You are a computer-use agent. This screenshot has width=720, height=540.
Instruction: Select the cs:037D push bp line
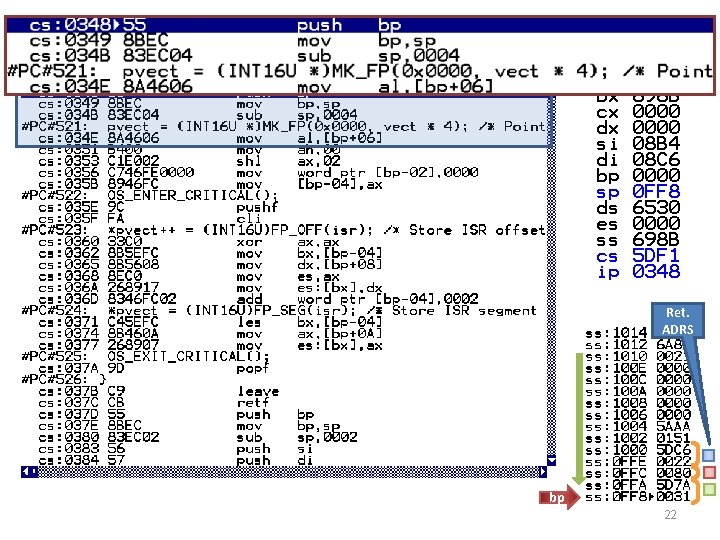tap(176, 414)
